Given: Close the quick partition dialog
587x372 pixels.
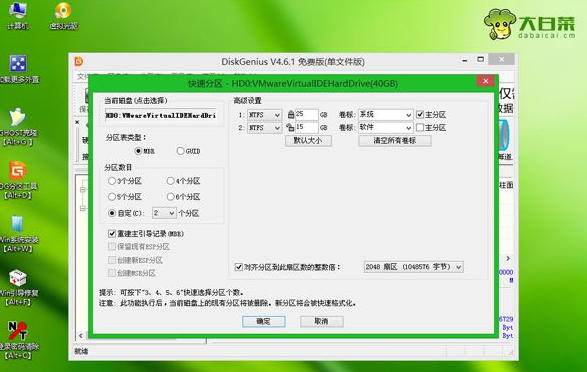Looking at the screenshot, I should pyautogui.click(x=486, y=81).
